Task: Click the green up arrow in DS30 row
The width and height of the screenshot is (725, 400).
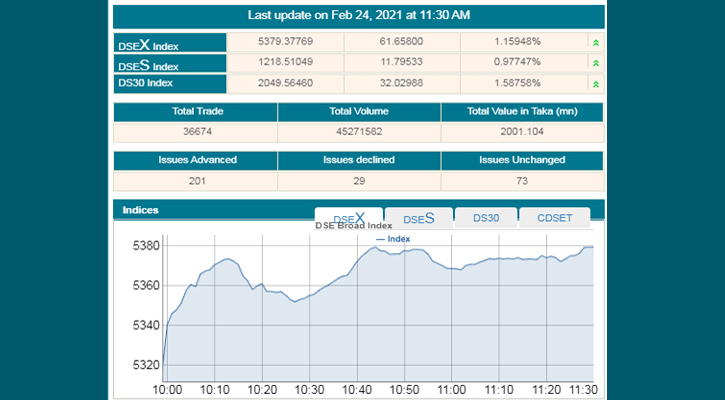Action: [x=596, y=83]
